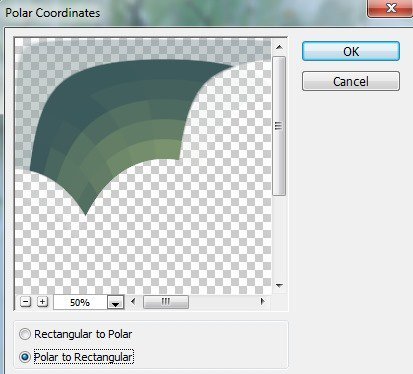Click the horizontal scrollbar thumb of the preview

(166, 302)
